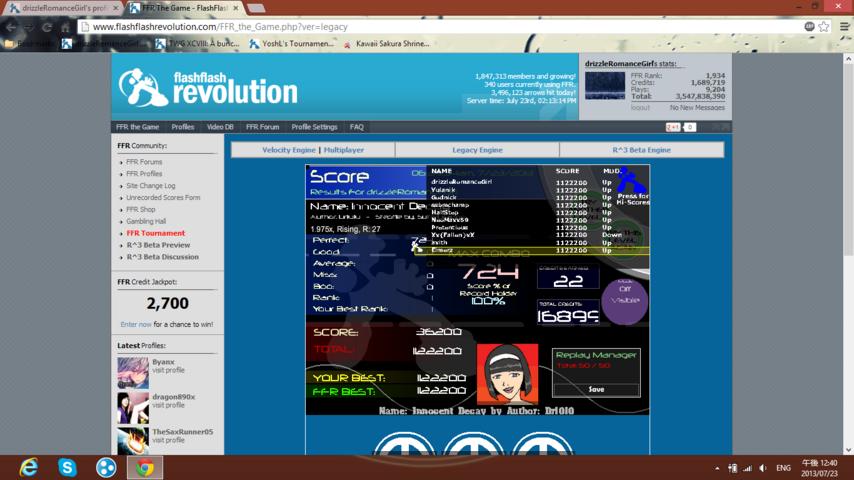
Task: Click the character avatar on score screen
Action: point(507,373)
